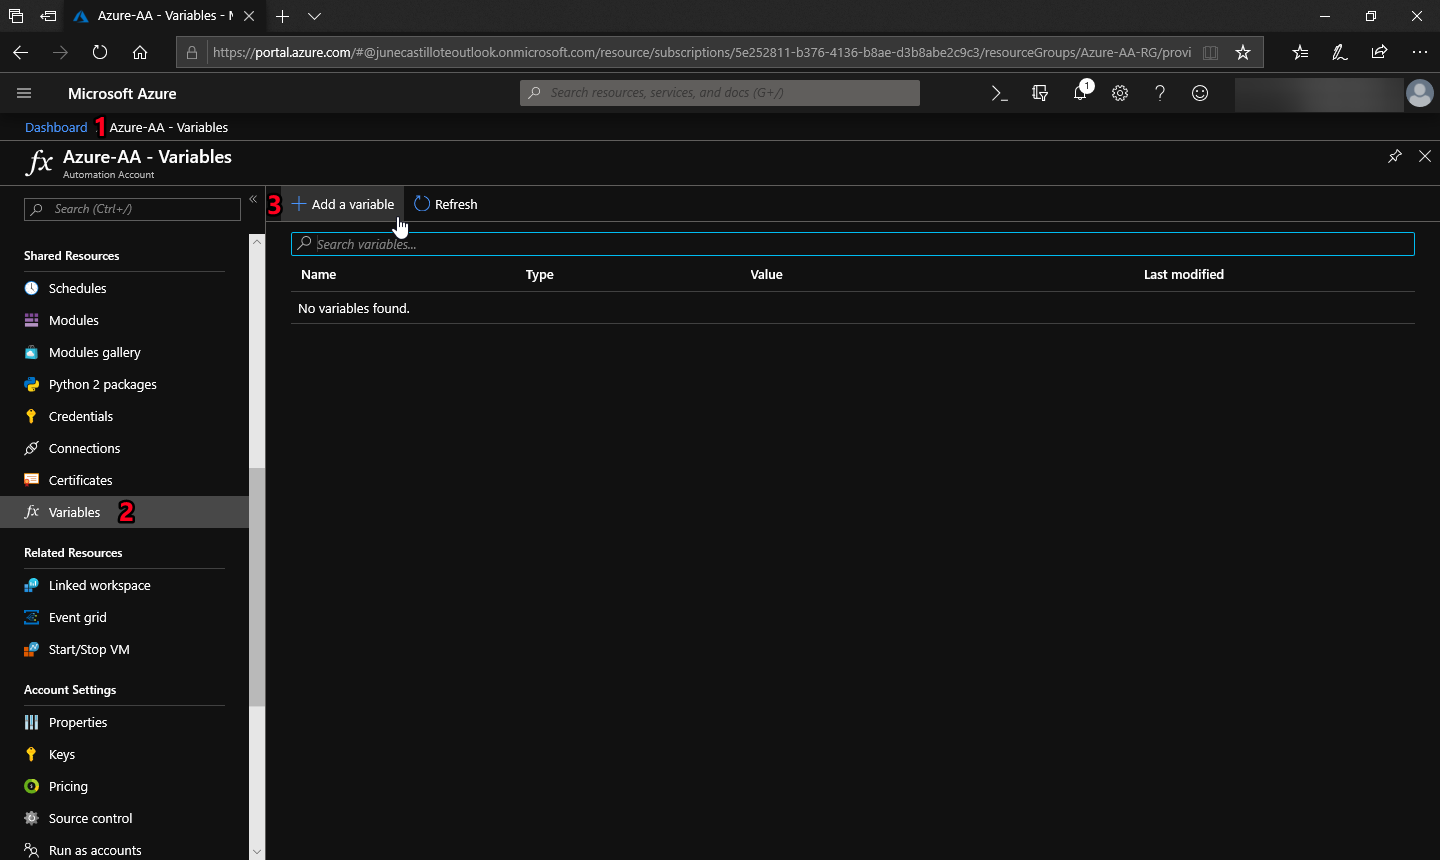The image size is (1440, 860).
Task: Collapse the blade sidebar
Action: pos(253,199)
